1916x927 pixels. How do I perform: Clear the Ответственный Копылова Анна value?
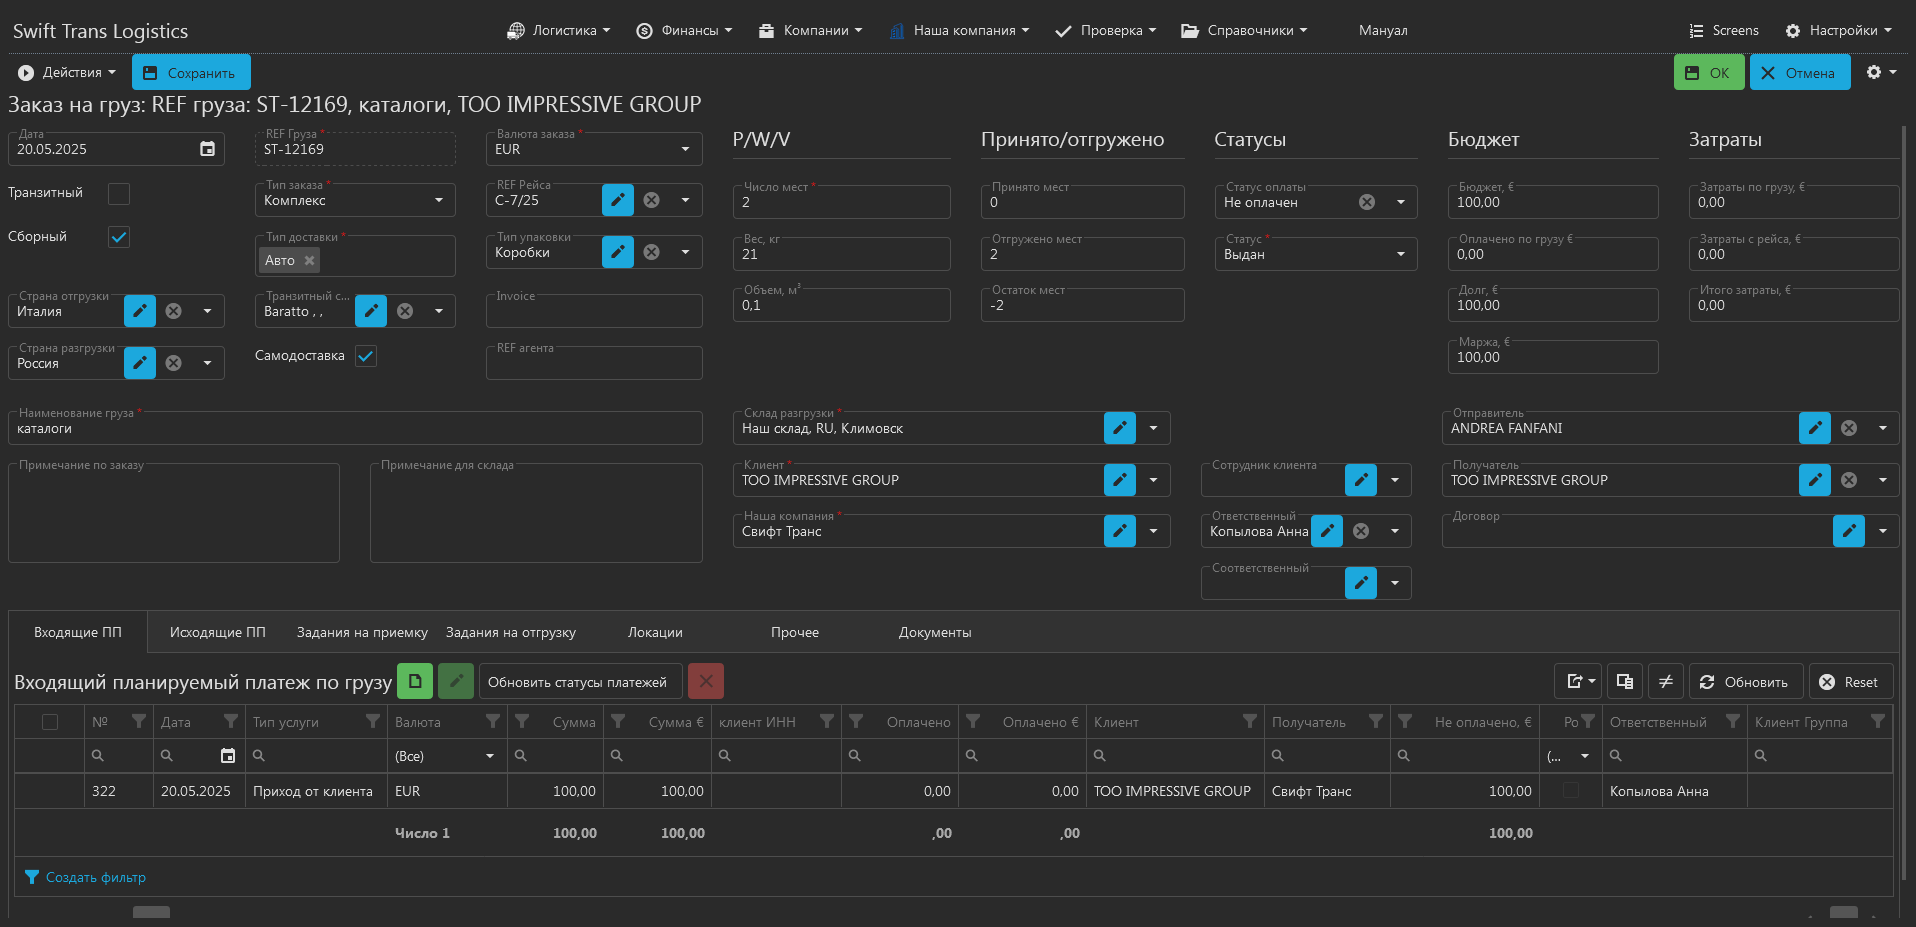point(1361,531)
